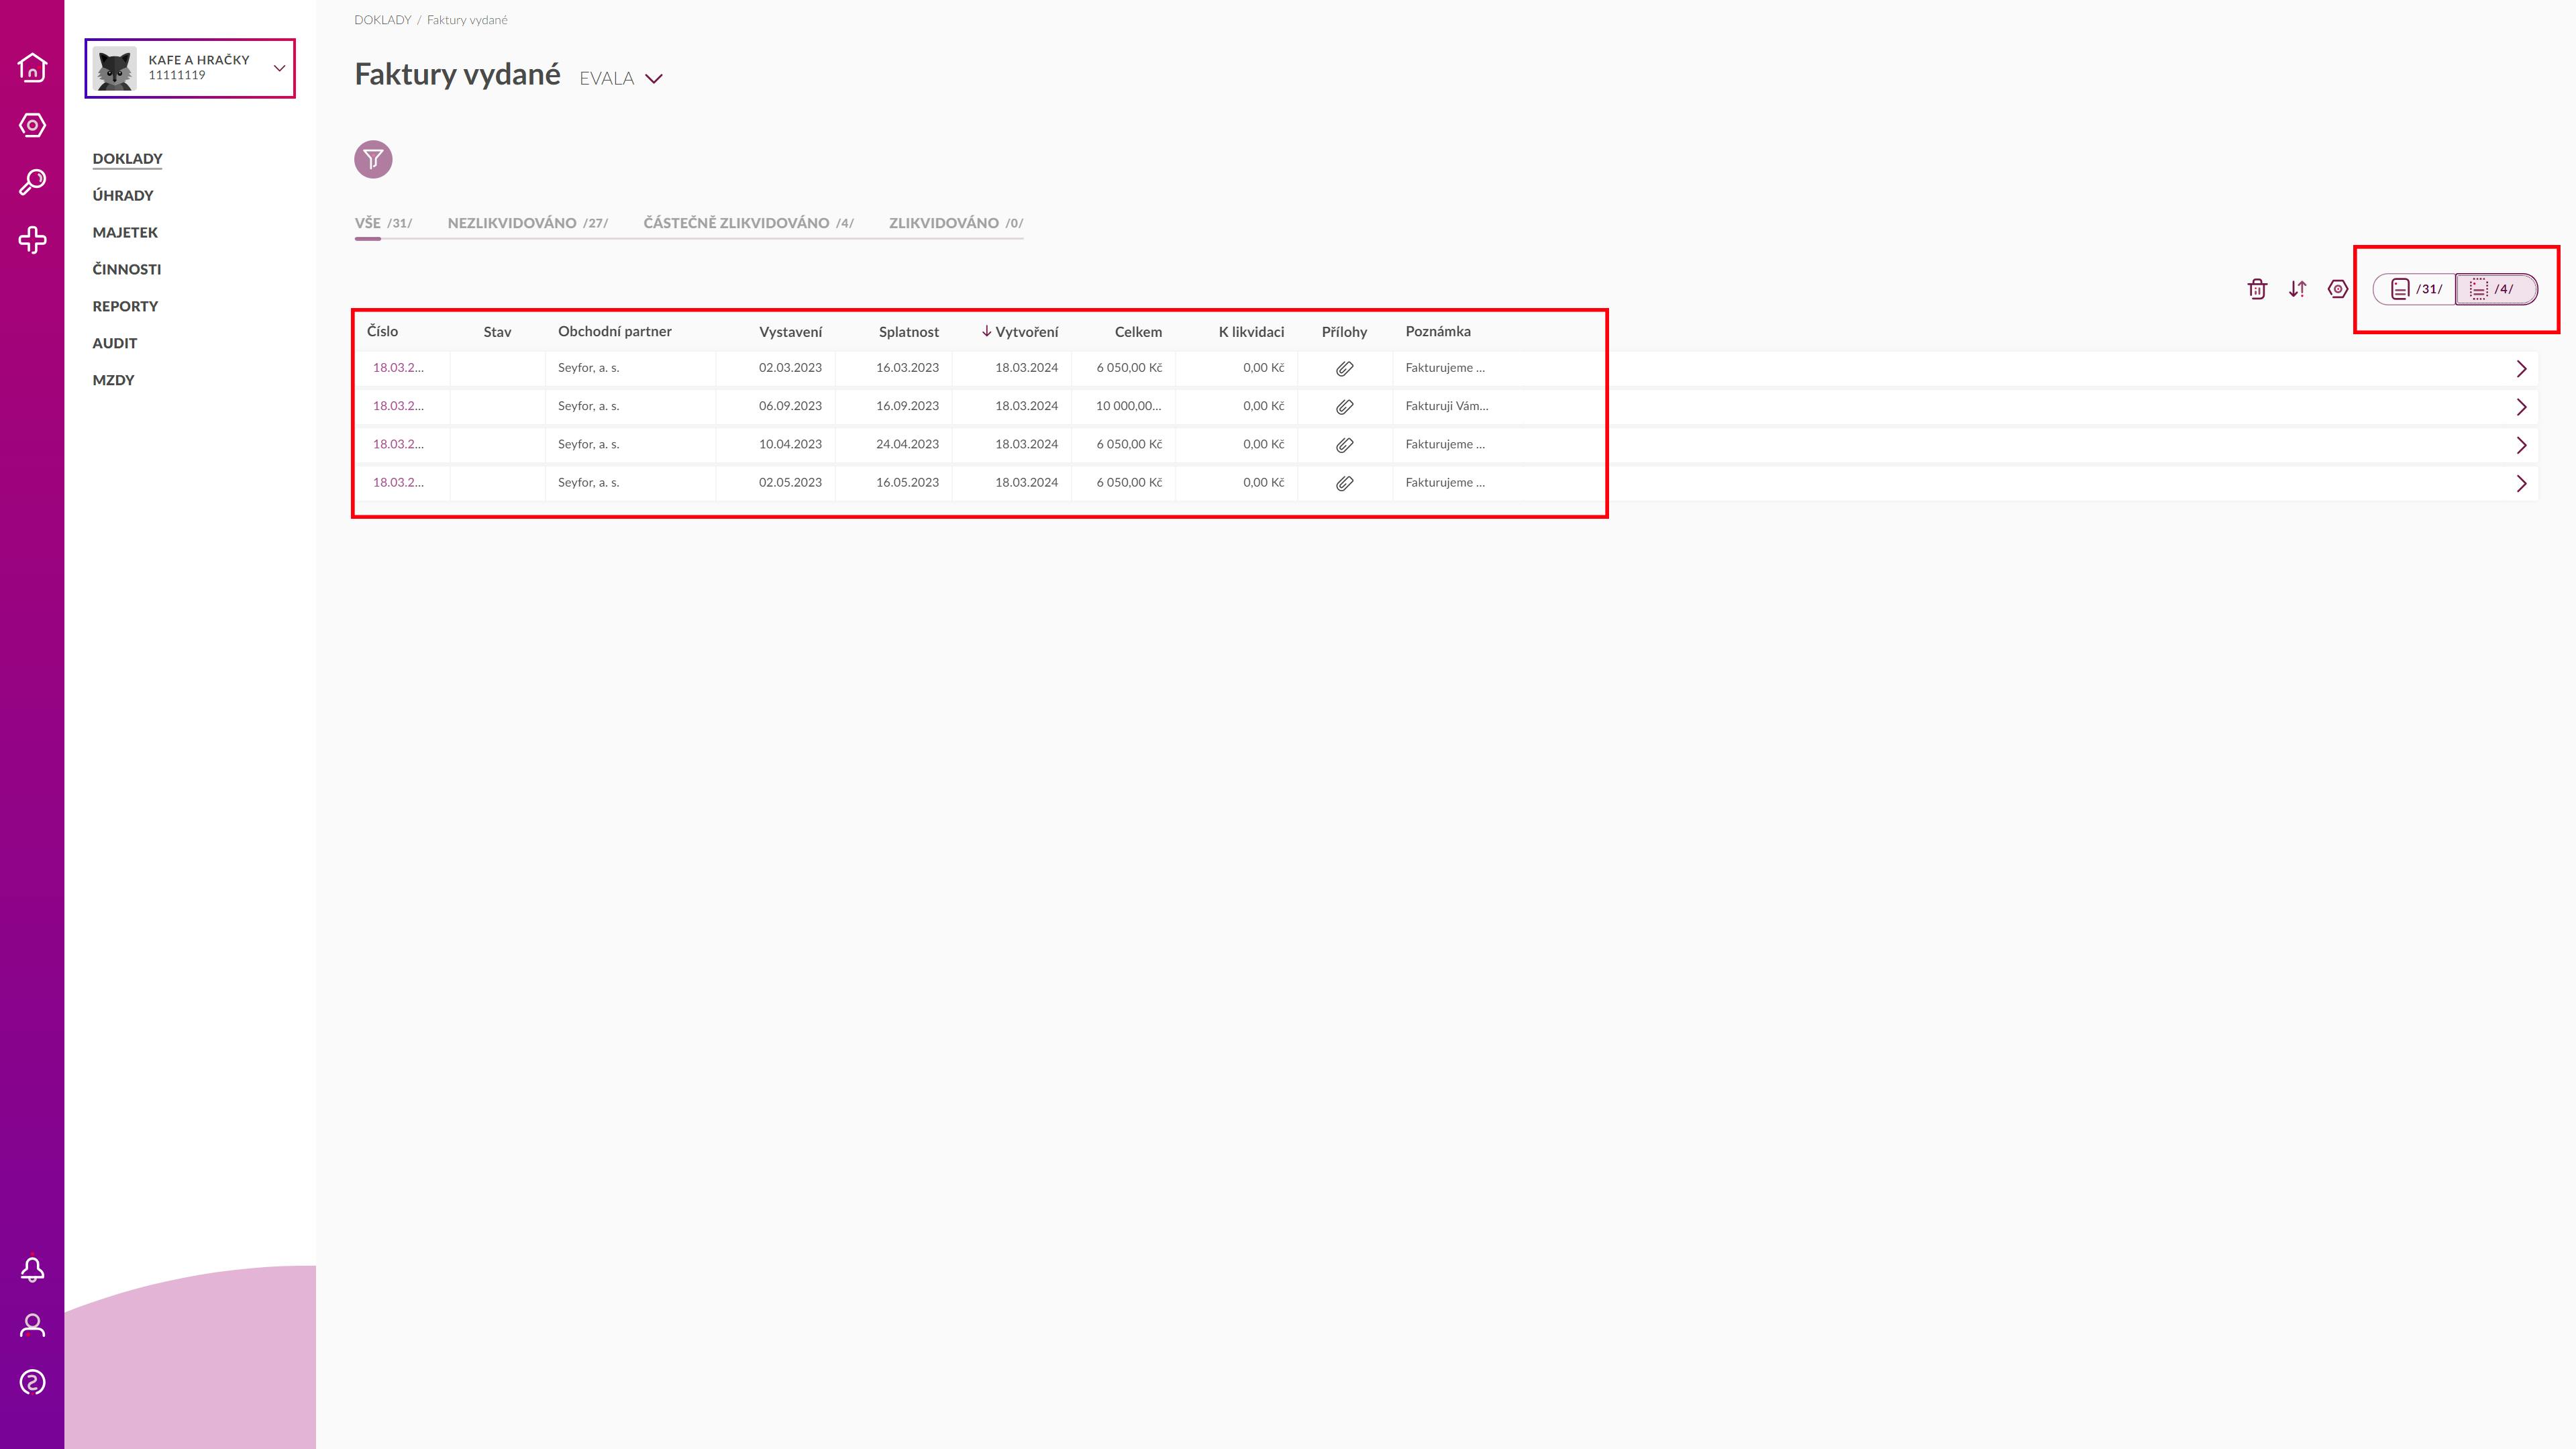Switch to ZLIKVIDOVÁNO /0/ tab
The width and height of the screenshot is (2576, 1449).
(956, 223)
